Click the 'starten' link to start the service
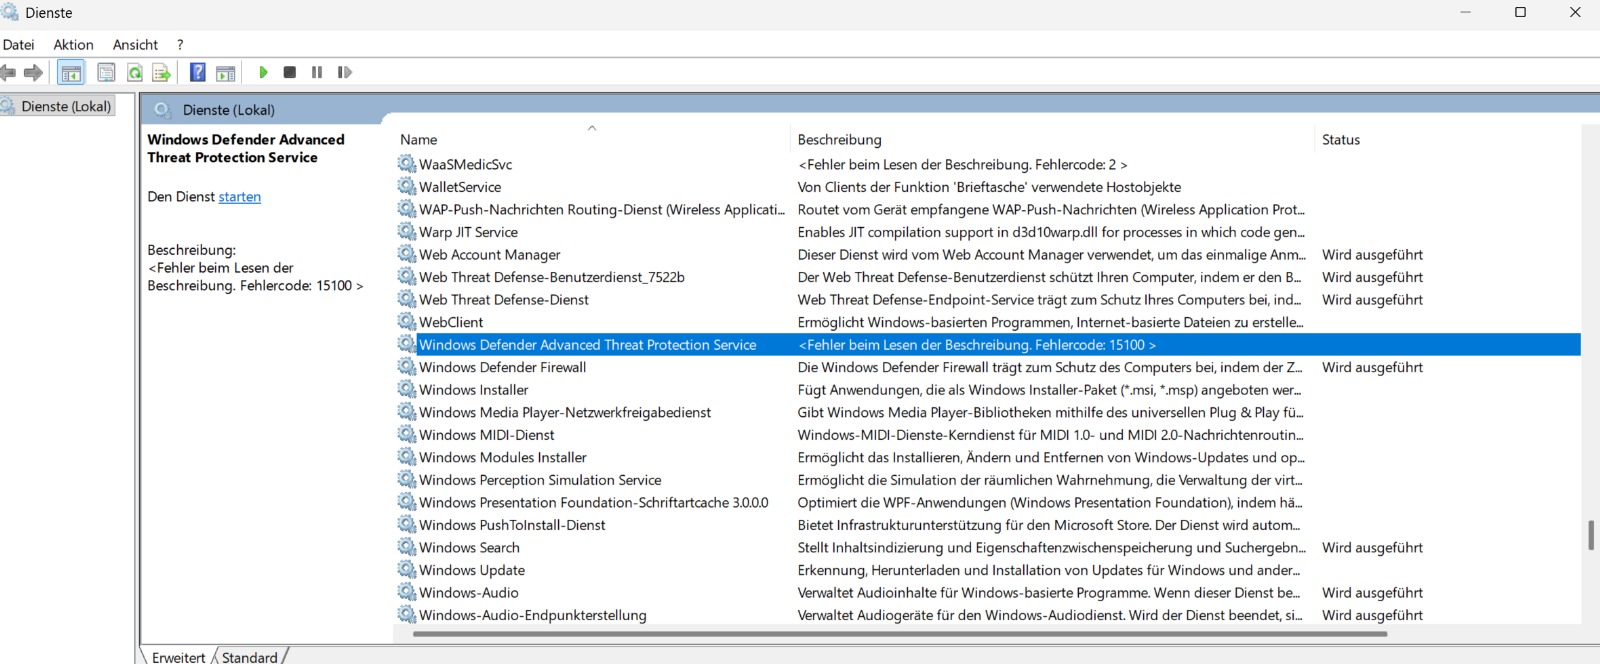The height and width of the screenshot is (664, 1600). tap(240, 197)
